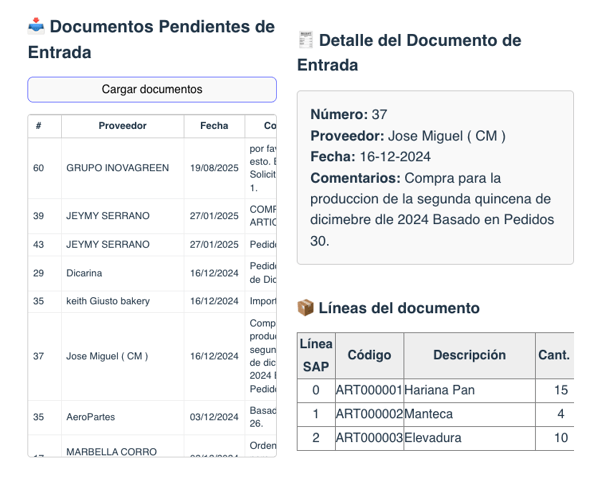This screenshot has width=601, height=477.
Task: Click the # column header
Action: click(38, 126)
